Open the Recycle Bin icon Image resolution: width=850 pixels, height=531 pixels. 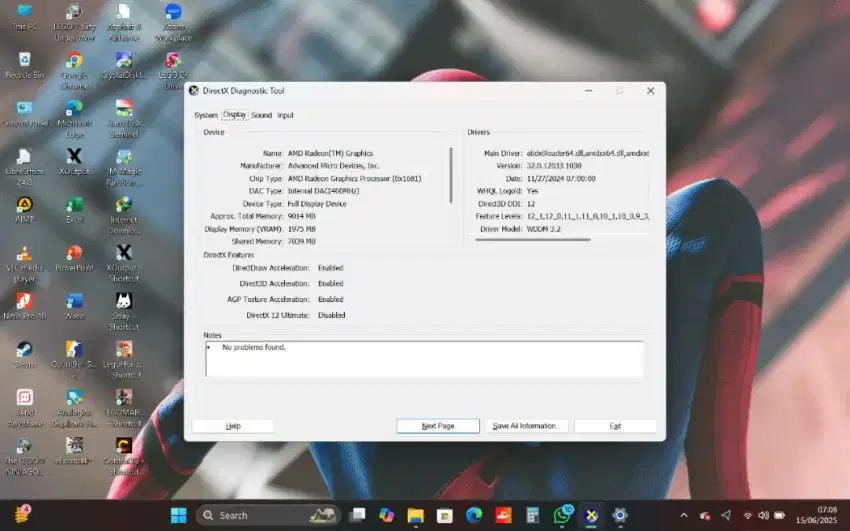pyautogui.click(x=24, y=65)
